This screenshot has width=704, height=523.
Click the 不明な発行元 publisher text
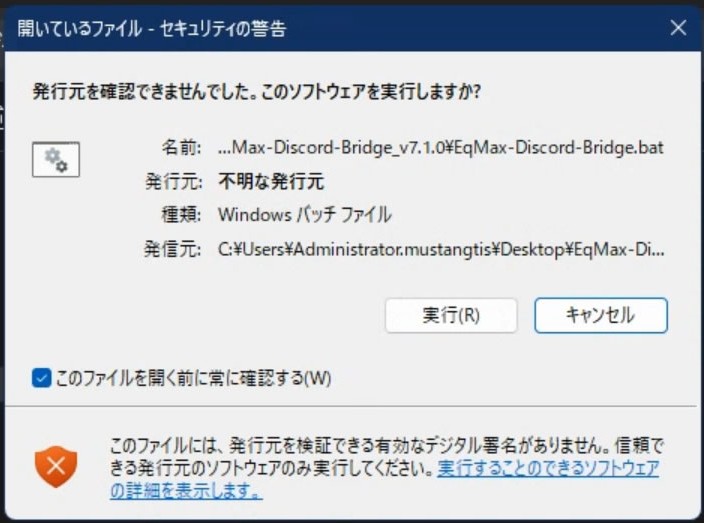coord(271,182)
